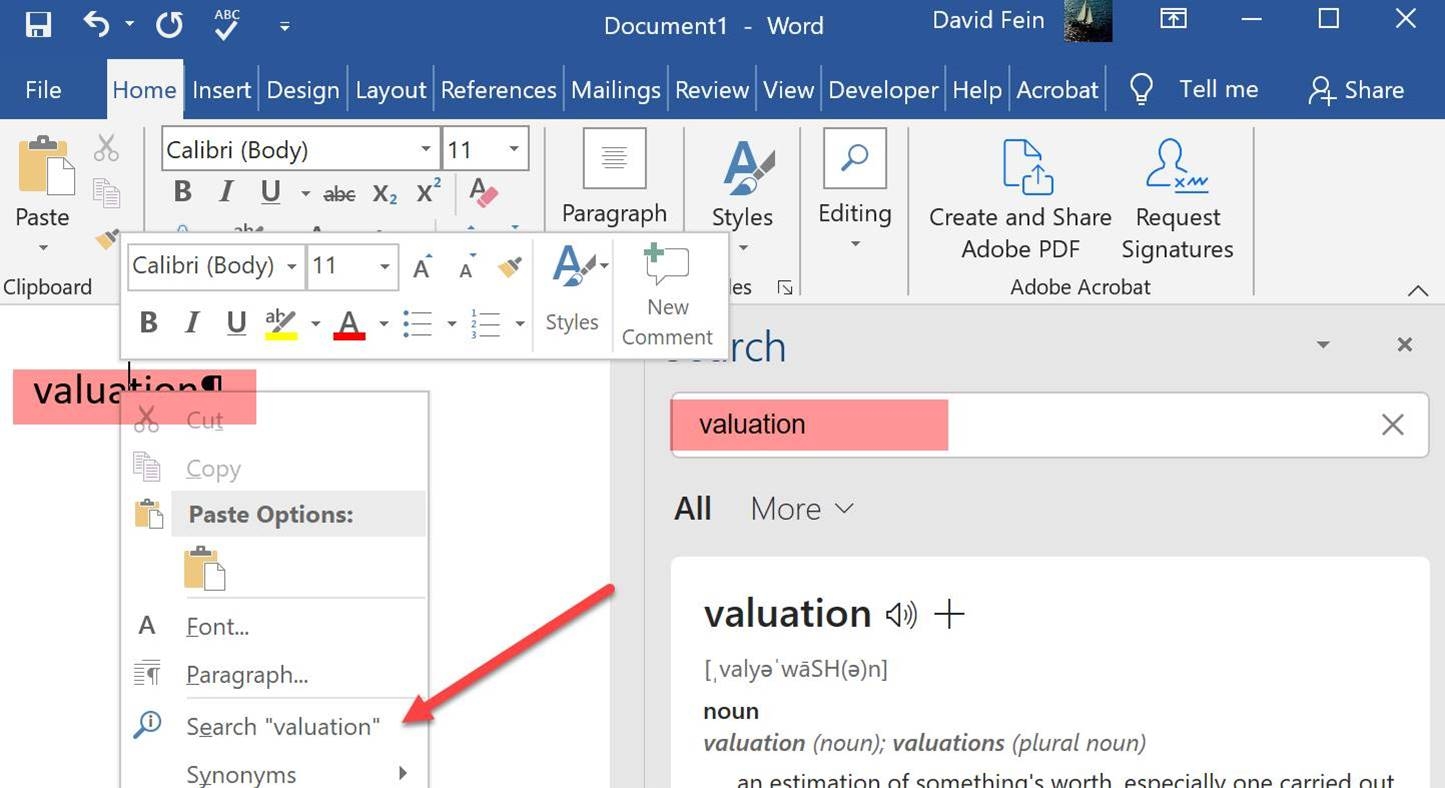The width and height of the screenshot is (1445, 788).
Task: Choose Search "valuation" from context menu
Action: (283, 726)
